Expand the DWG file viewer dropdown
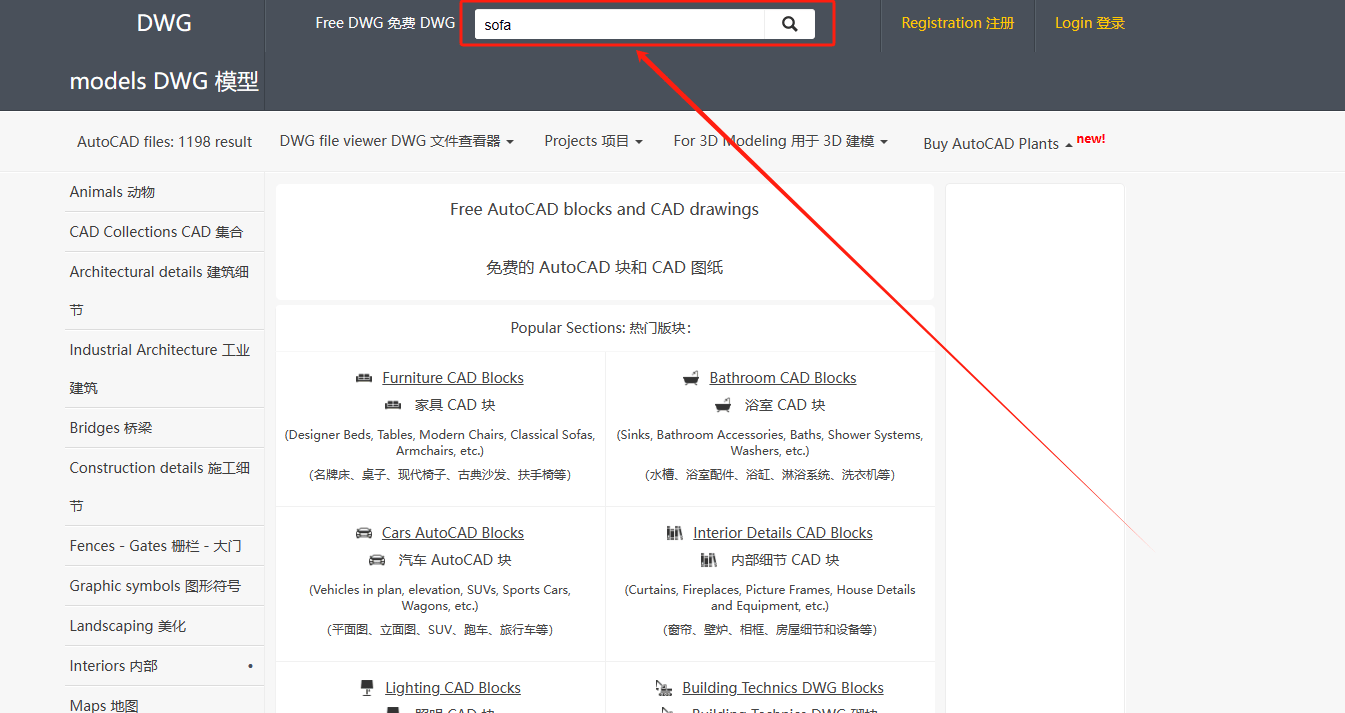 [396, 142]
